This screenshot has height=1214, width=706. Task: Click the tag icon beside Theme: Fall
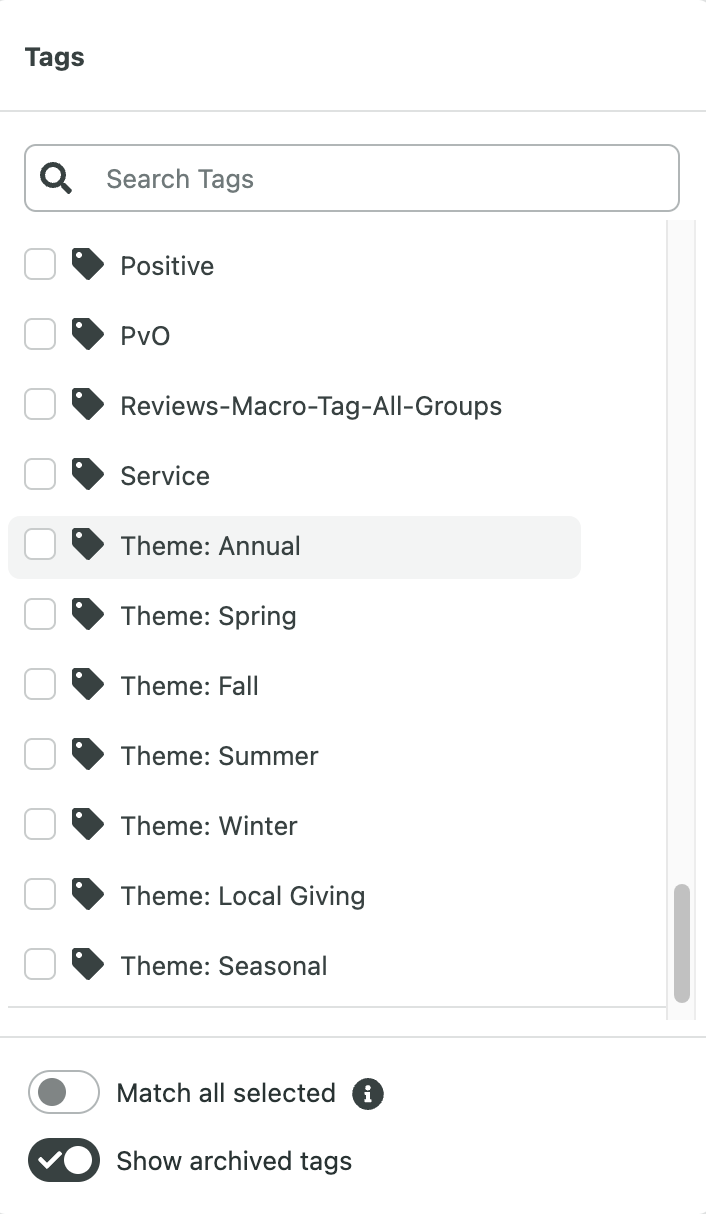(88, 685)
